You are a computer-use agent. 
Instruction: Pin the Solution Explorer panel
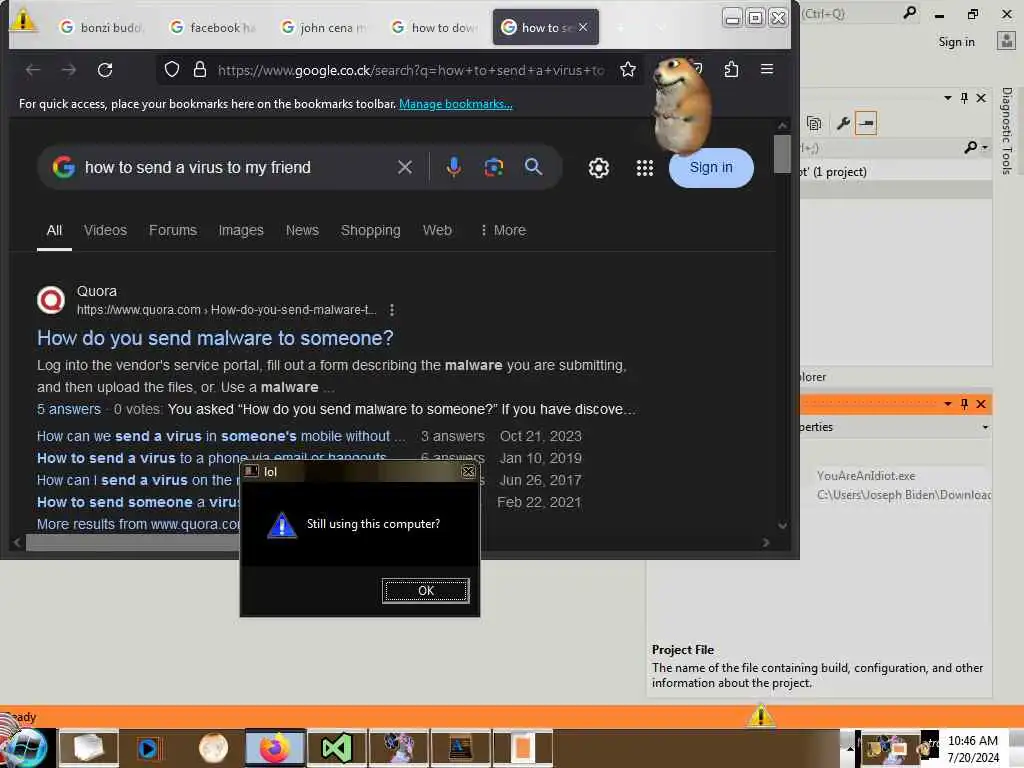[x=964, y=98]
